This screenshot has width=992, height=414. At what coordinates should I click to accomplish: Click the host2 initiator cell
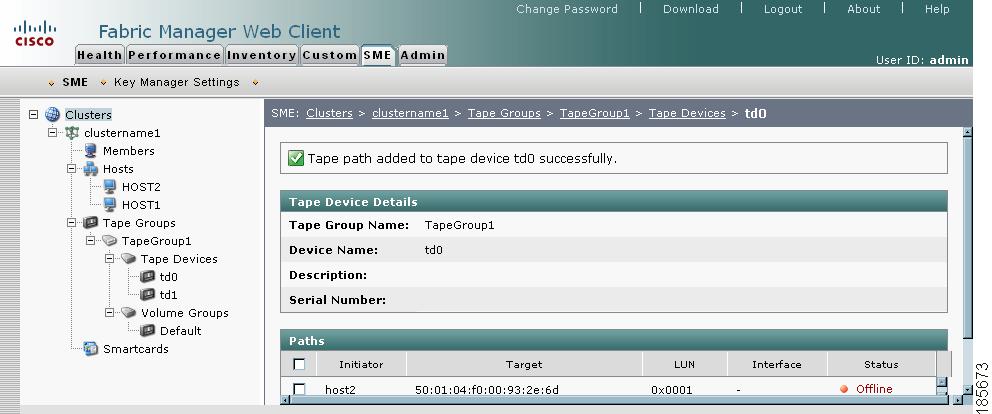[340, 389]
